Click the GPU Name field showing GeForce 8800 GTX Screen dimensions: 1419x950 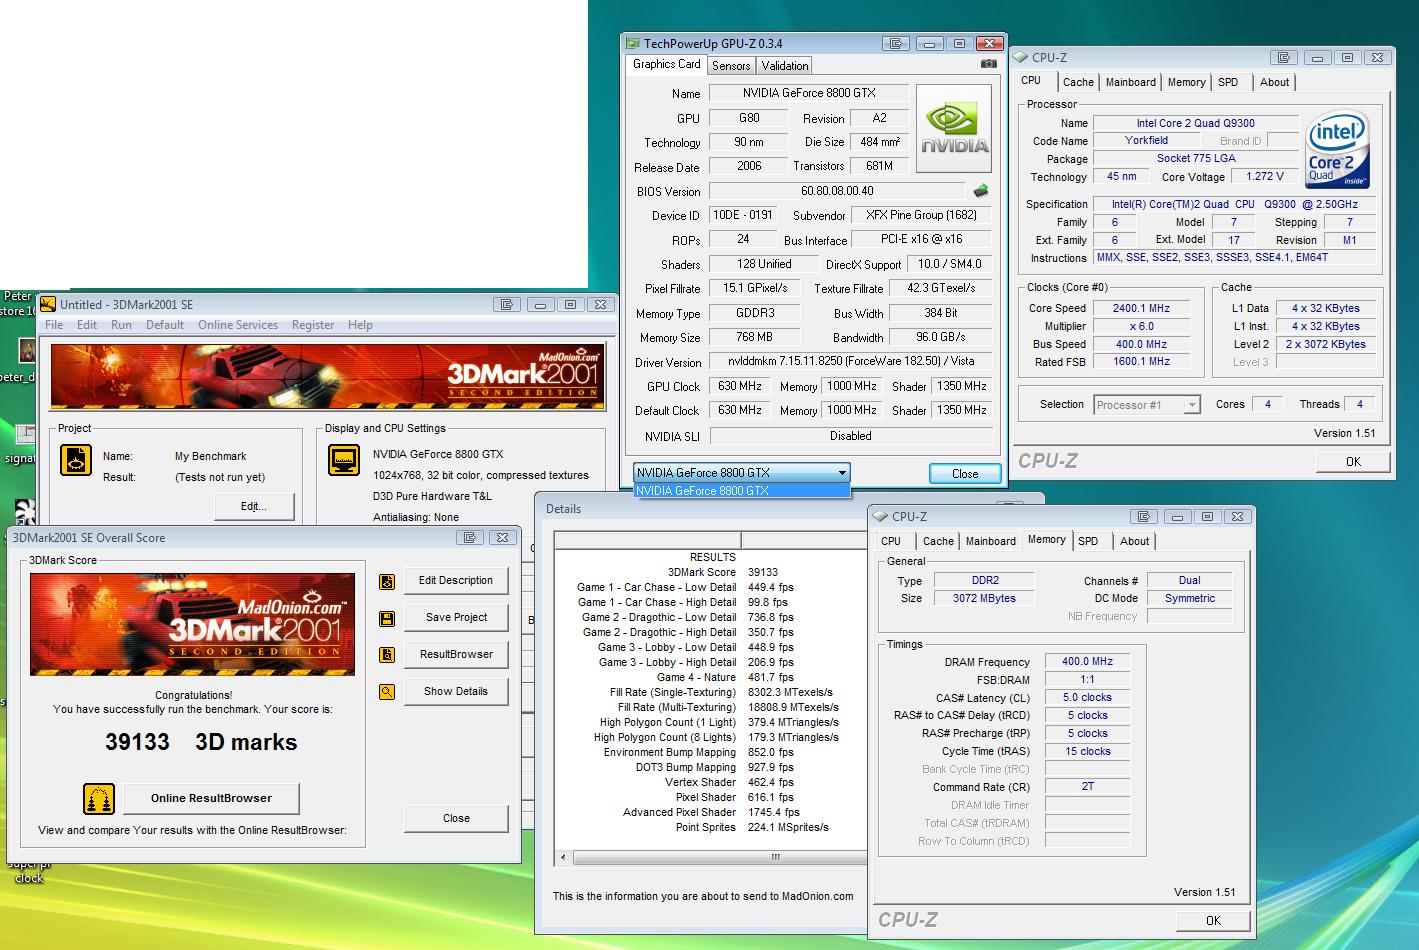tap(809, 93)
